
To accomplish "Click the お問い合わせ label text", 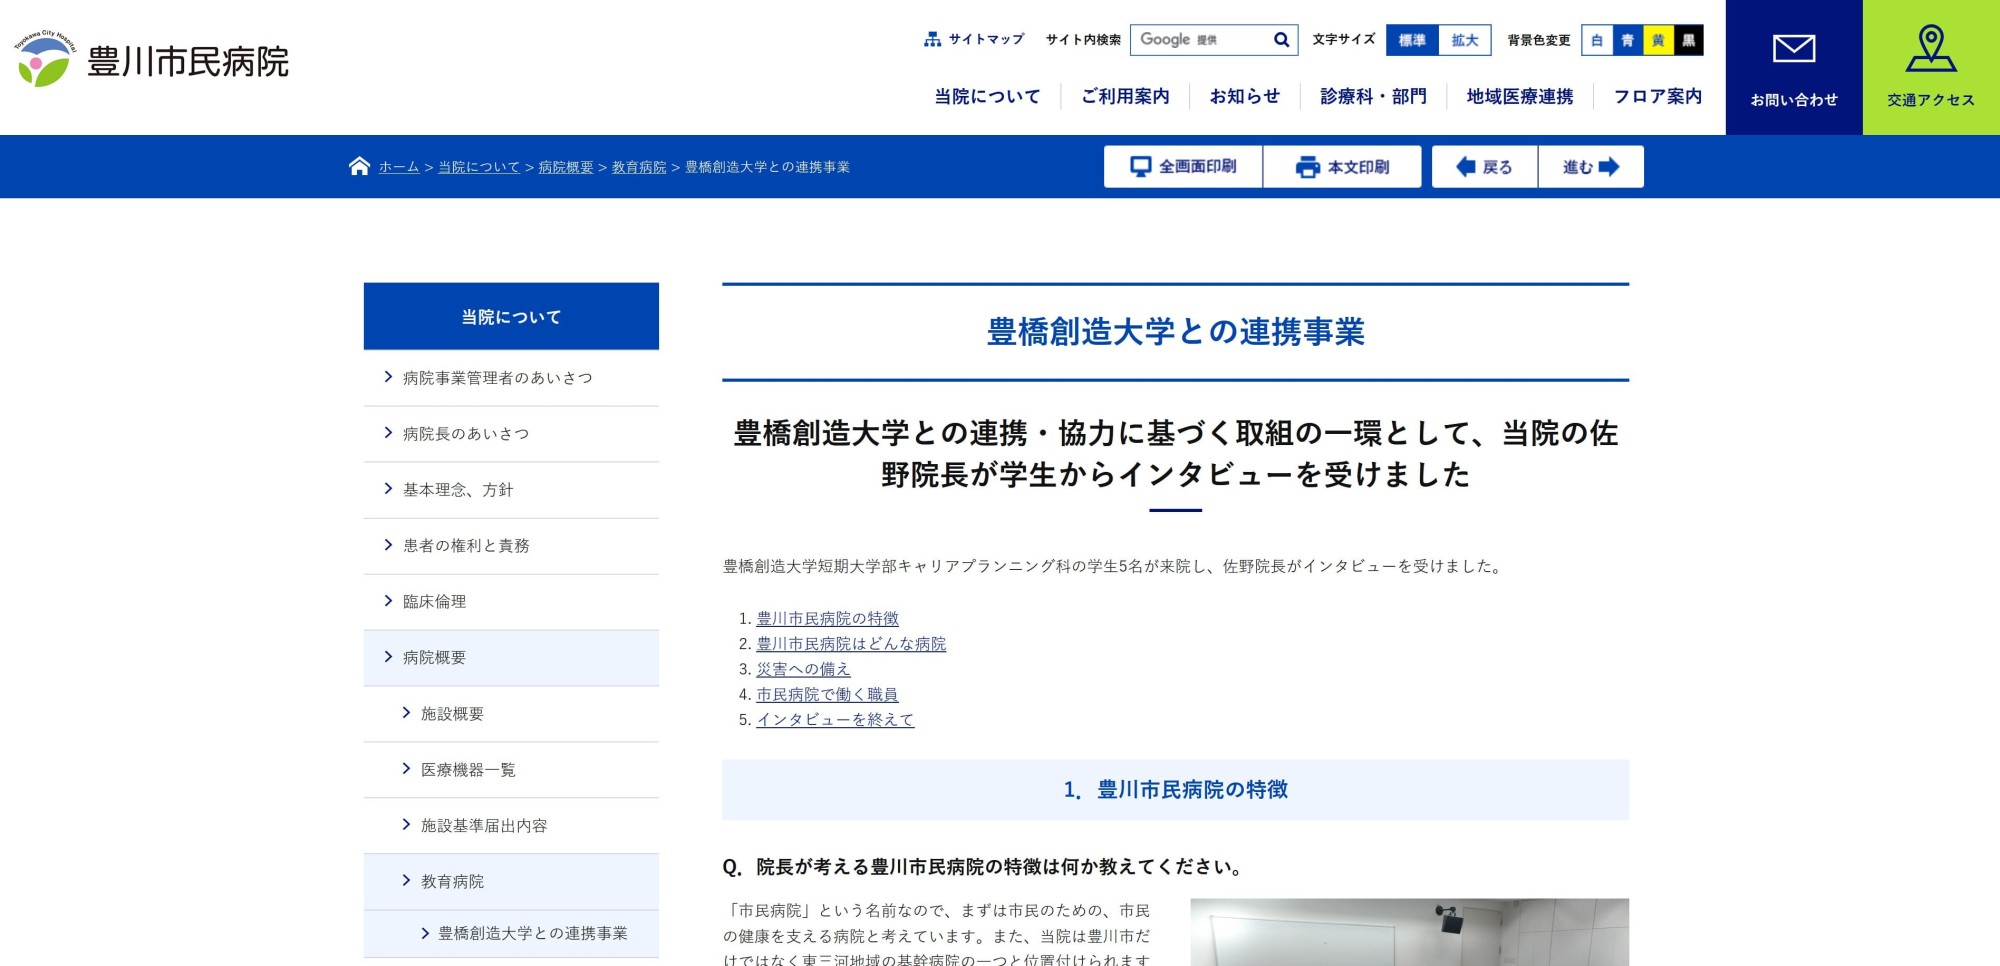I will coord(1794,100).
